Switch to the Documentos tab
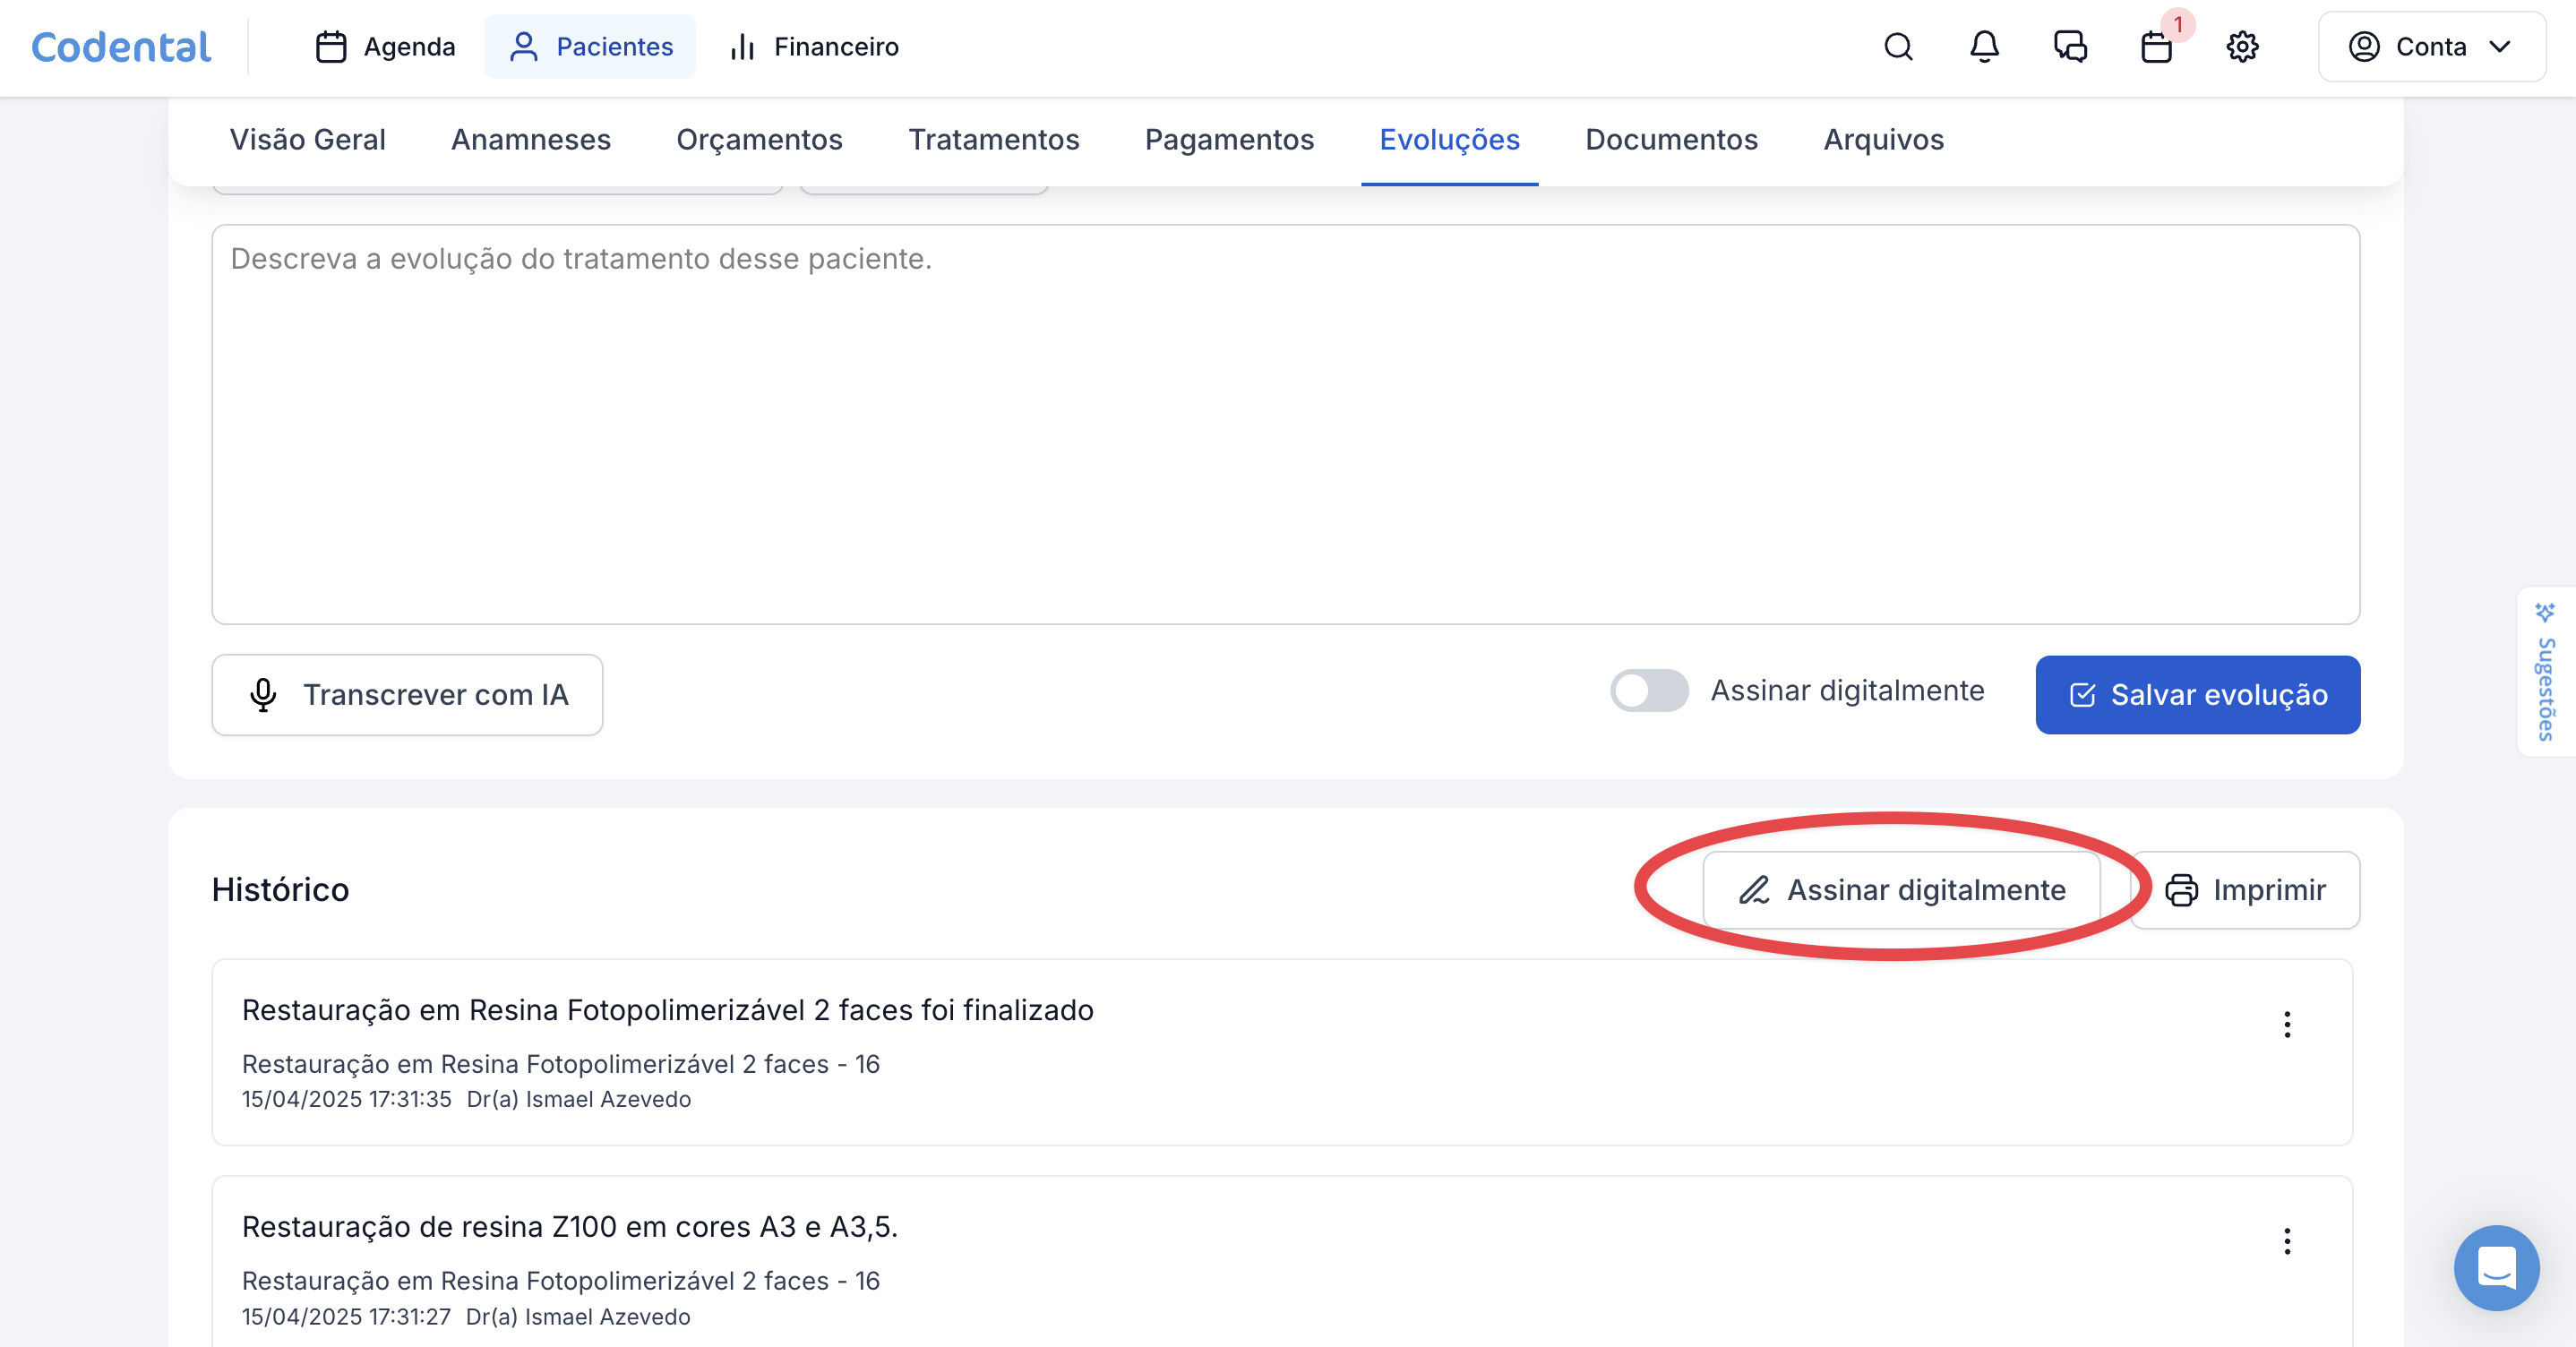2576x1347 pixels. (1670, 140)
